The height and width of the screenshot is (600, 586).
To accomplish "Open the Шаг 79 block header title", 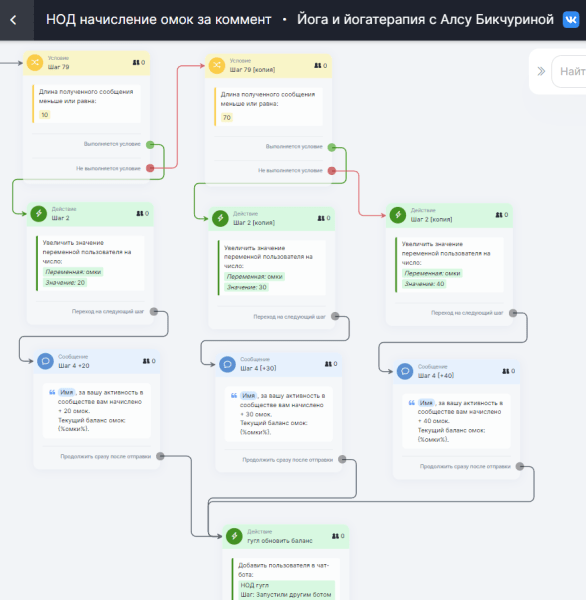I will pos(59,67).
